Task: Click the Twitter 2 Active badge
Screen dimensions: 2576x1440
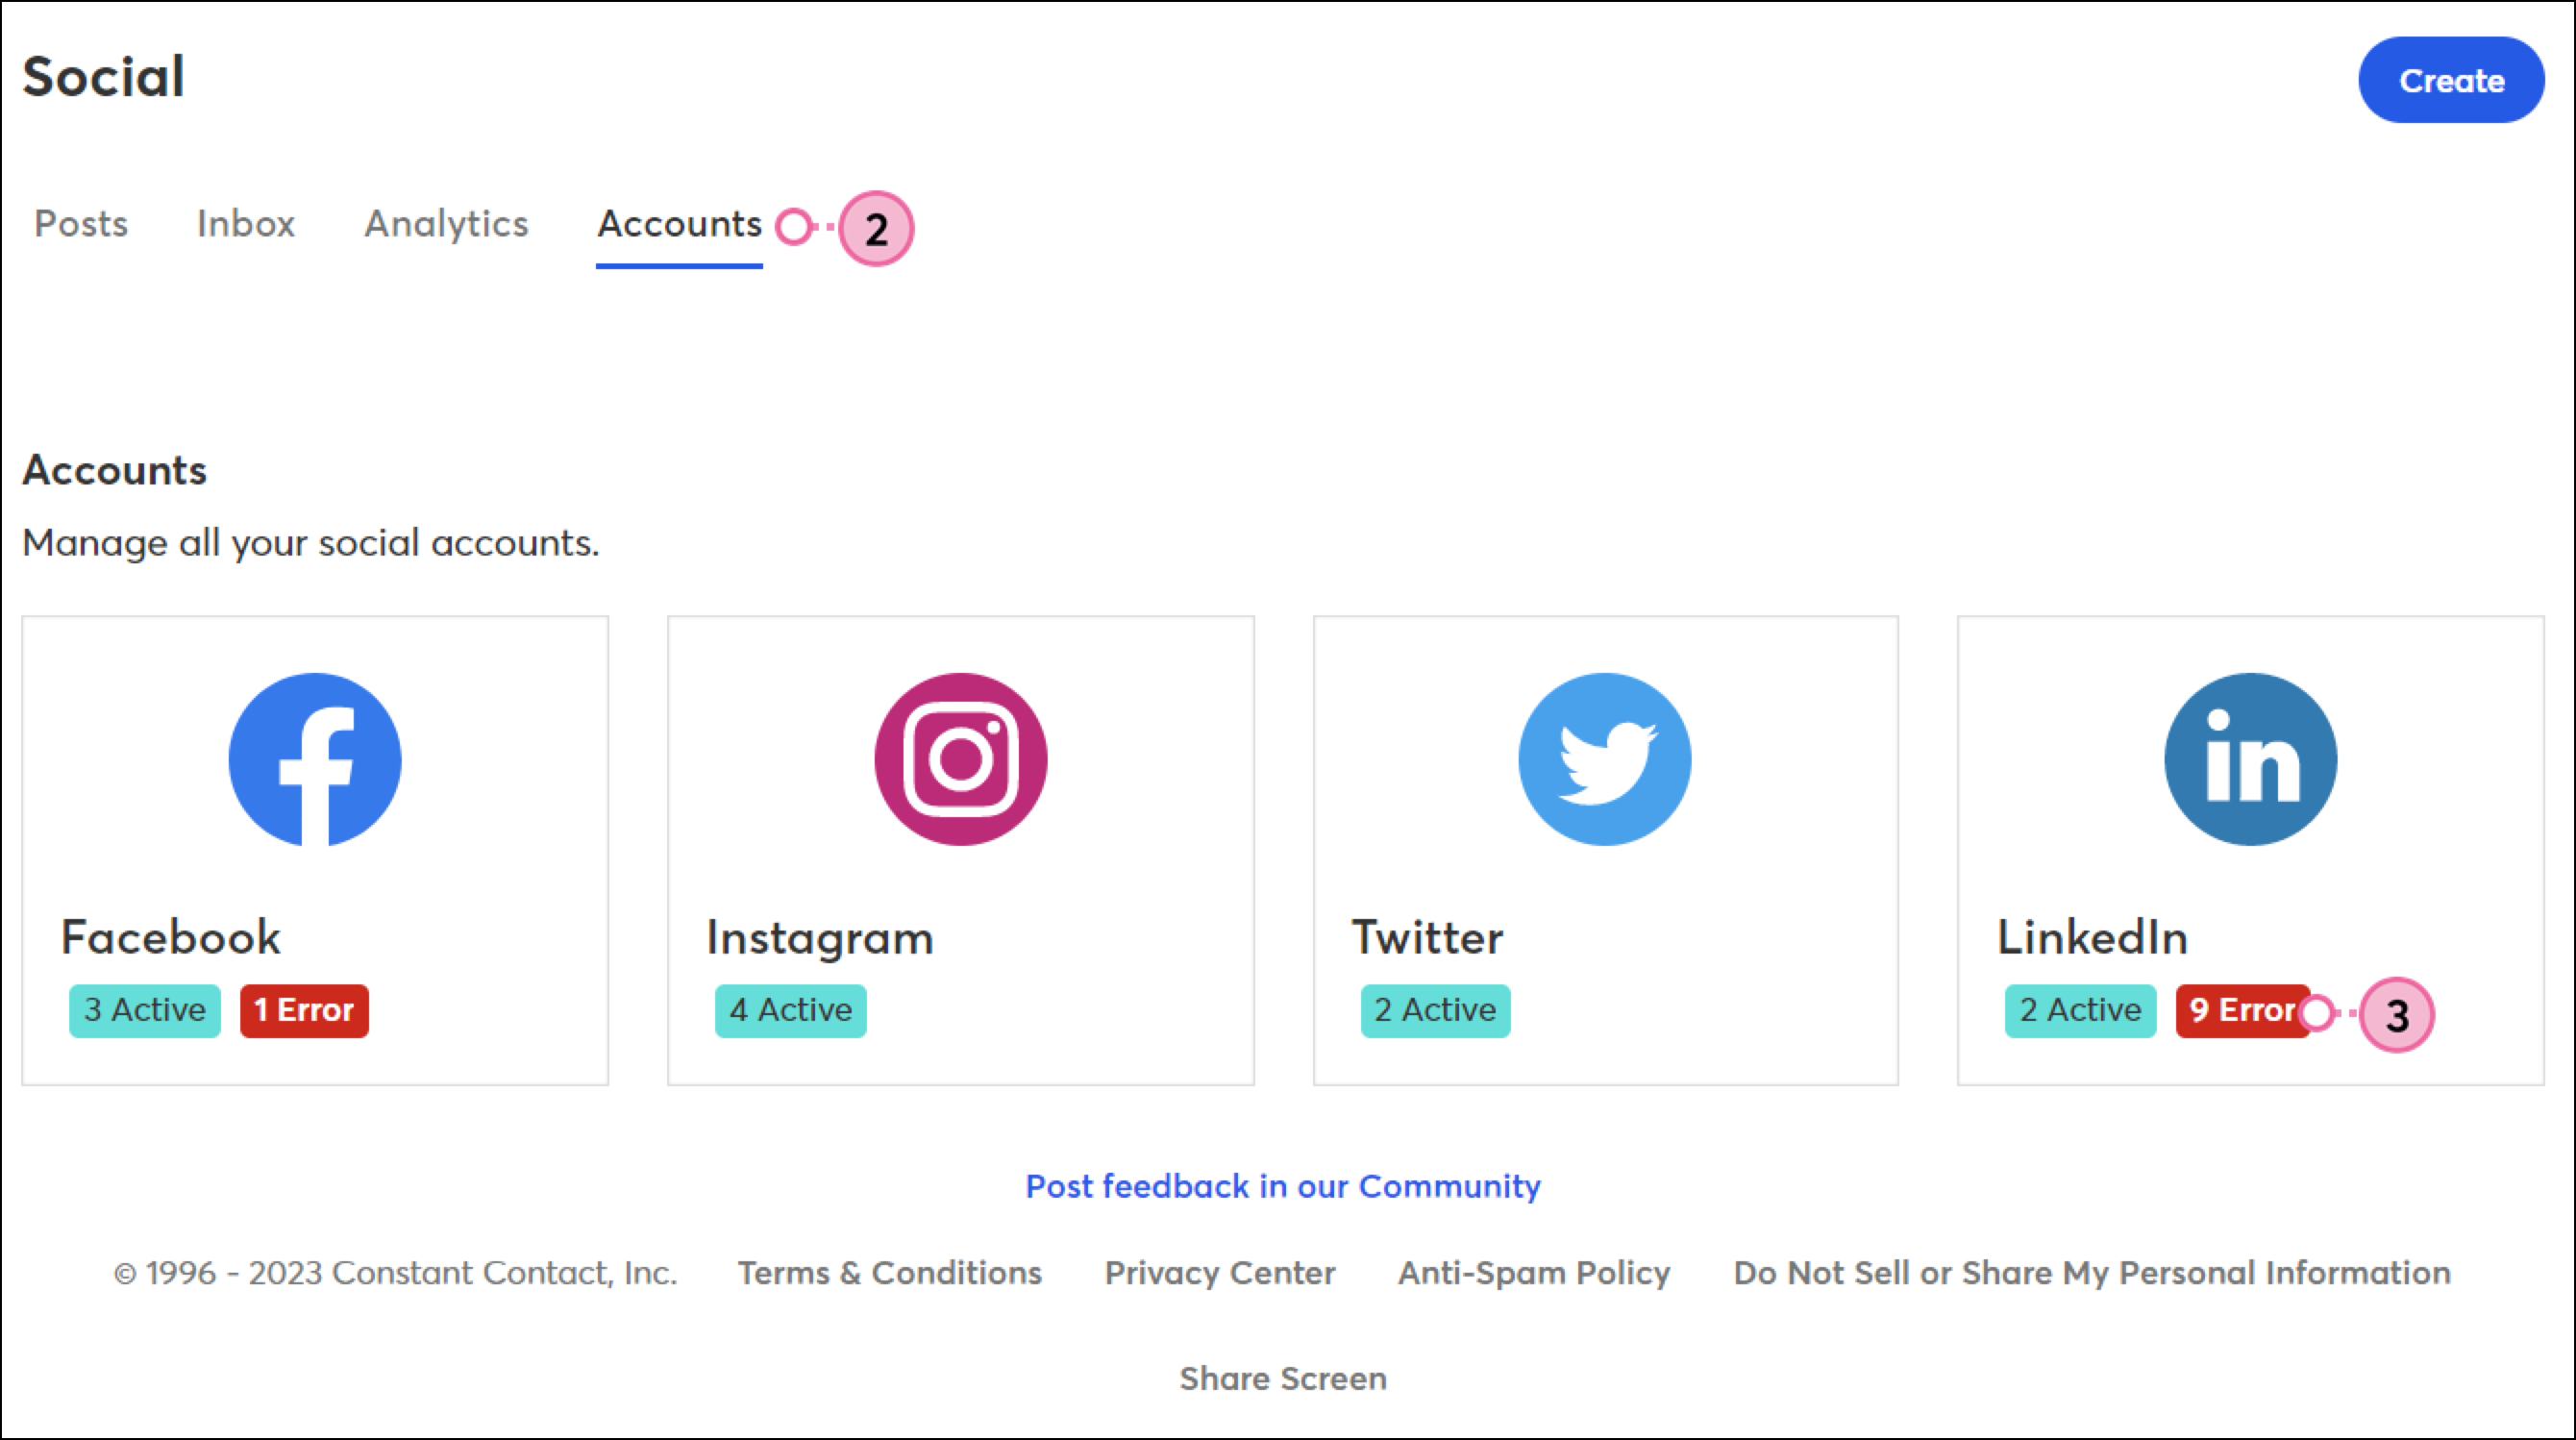Action: [1435, 1010]
